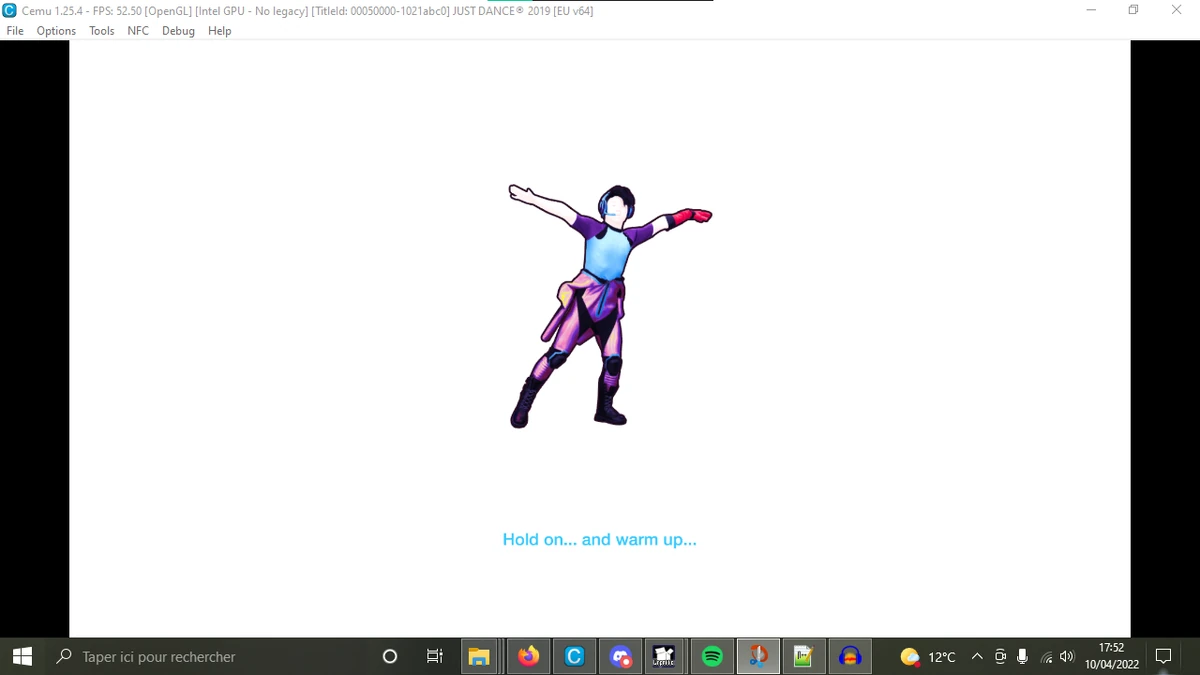Open Spotify from the taskbar
The image size is (1200, 675).
click(x=712, y=656)
